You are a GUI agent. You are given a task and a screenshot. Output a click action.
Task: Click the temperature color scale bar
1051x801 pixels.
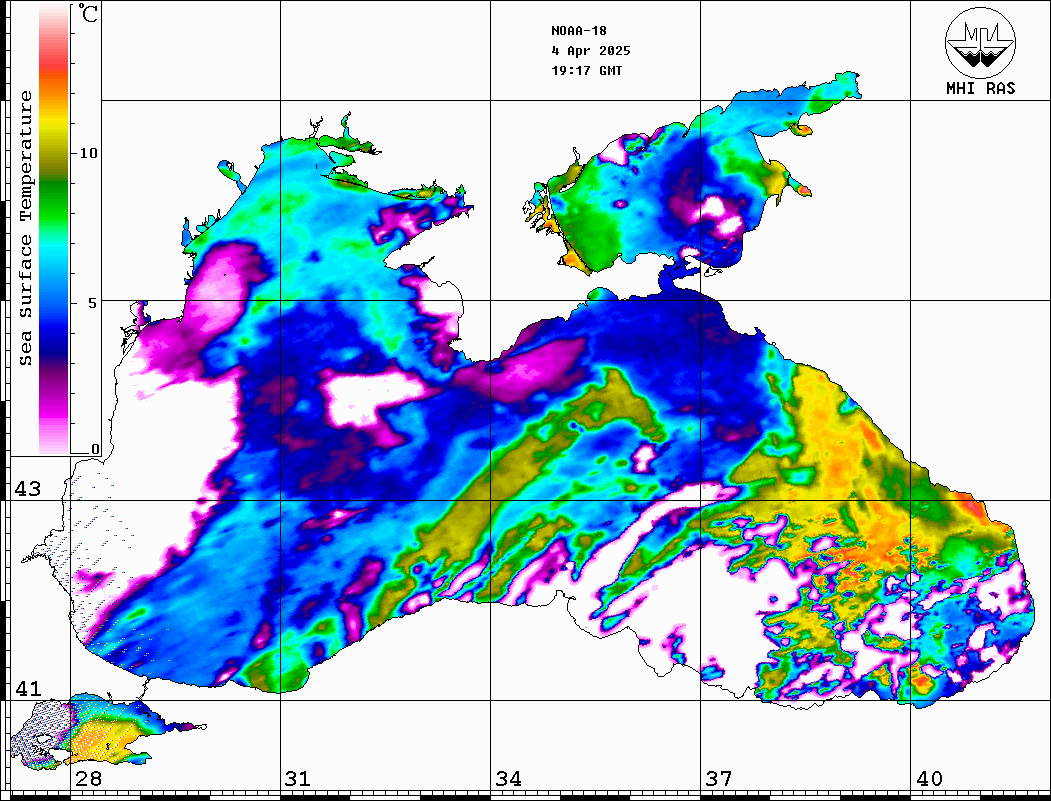[54, 229]
